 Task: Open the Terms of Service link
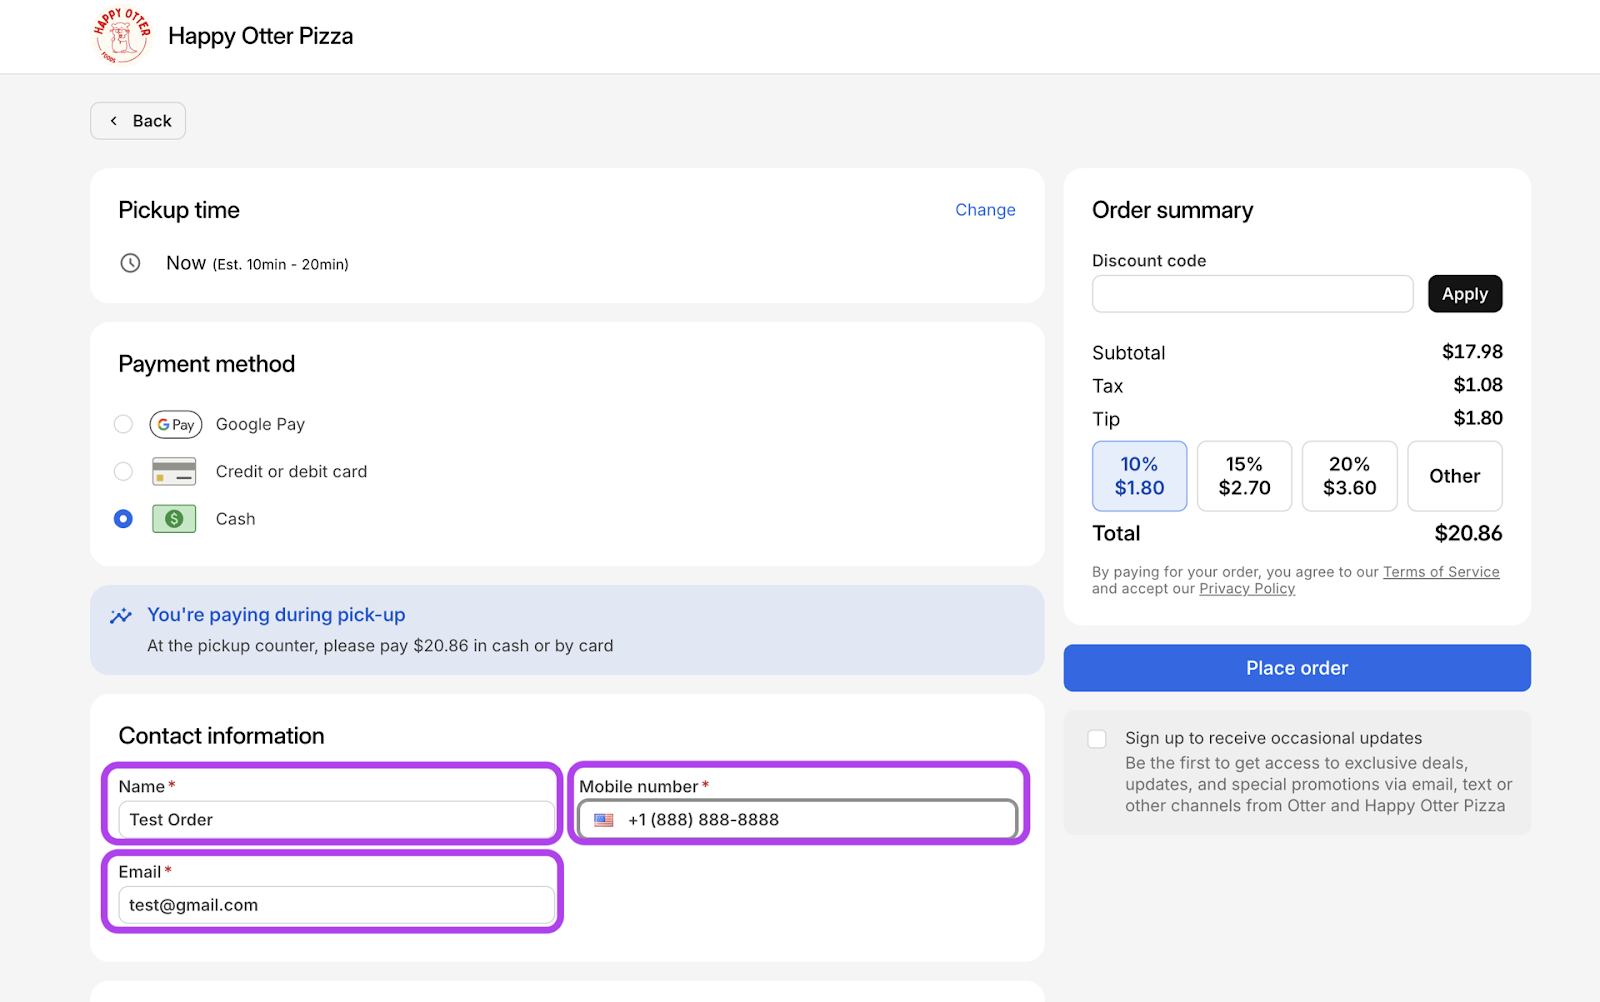[1440, 572]
